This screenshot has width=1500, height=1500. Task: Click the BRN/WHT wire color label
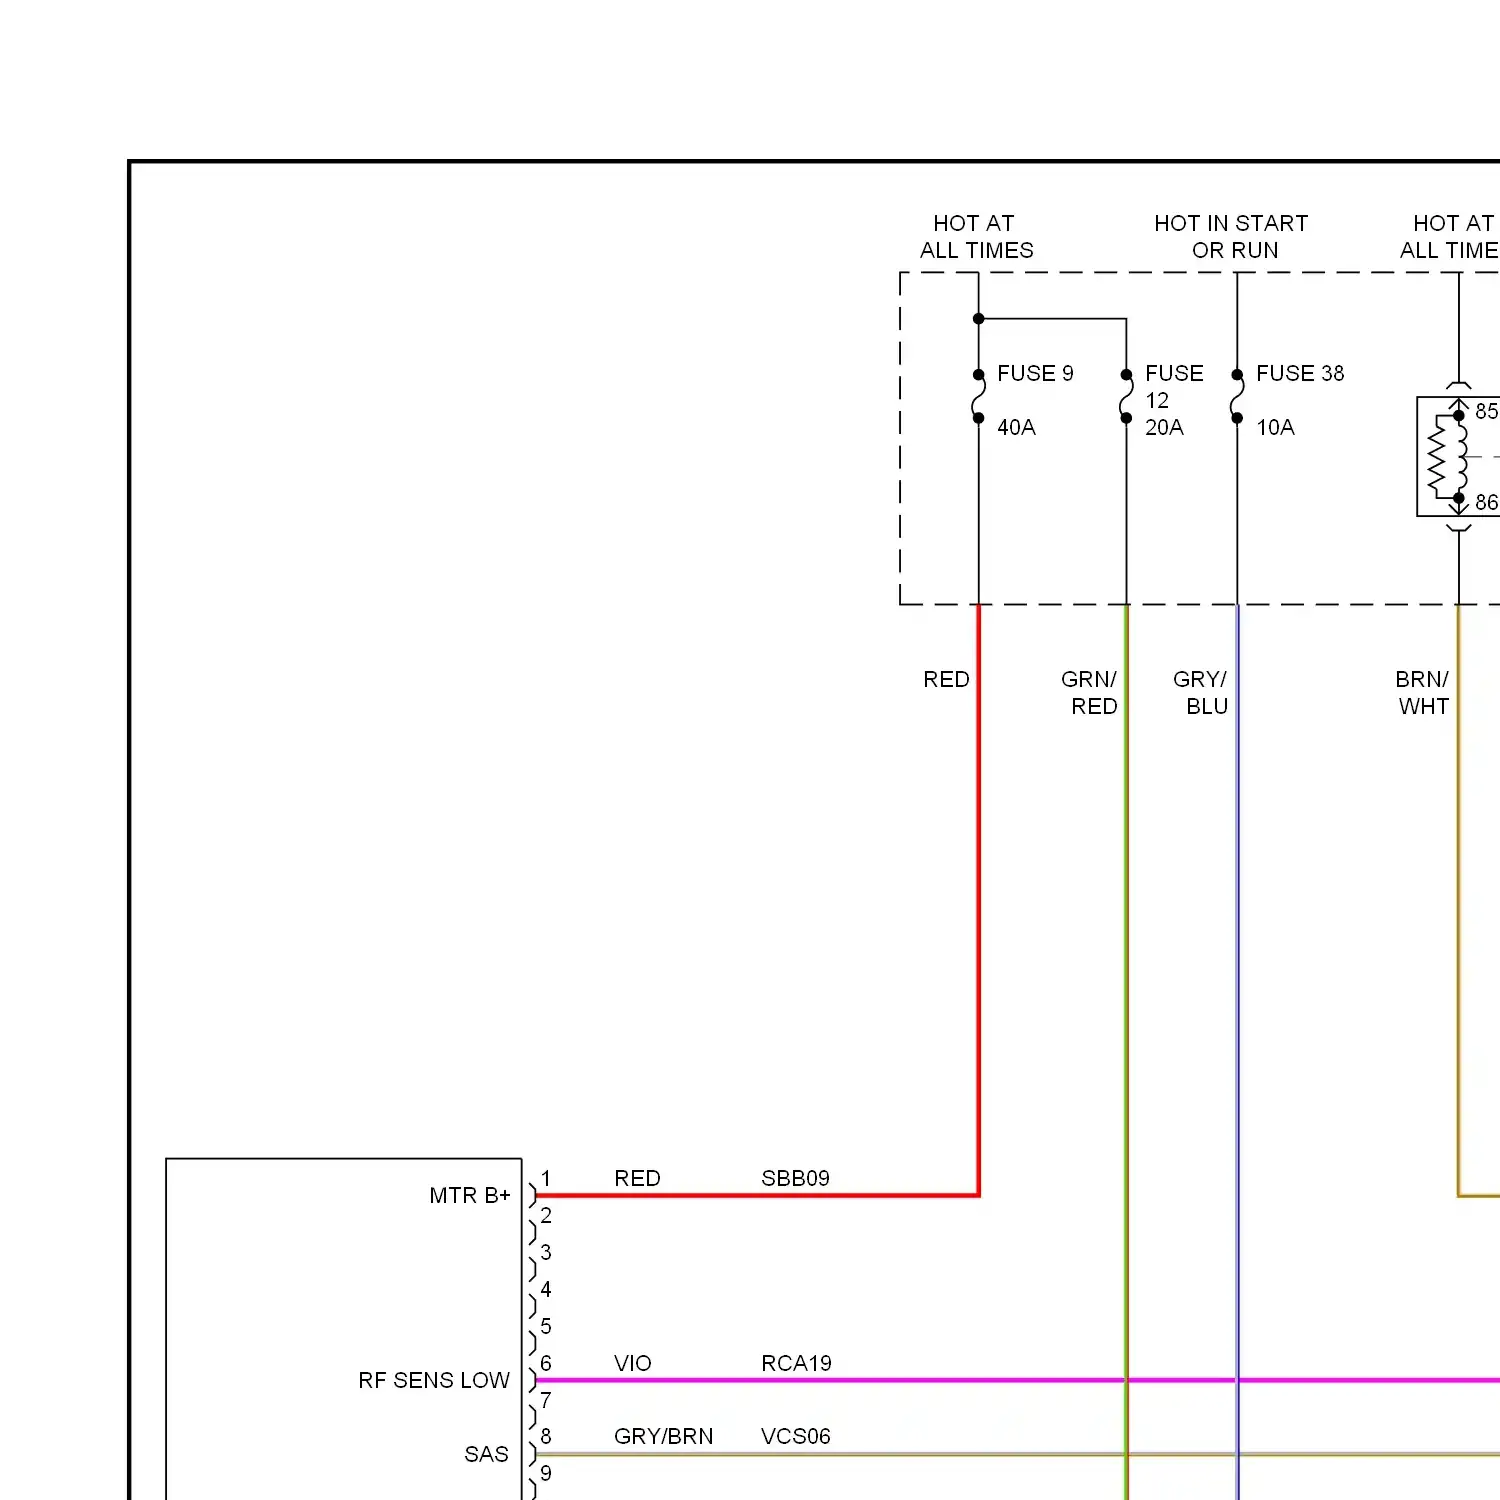1422,692
